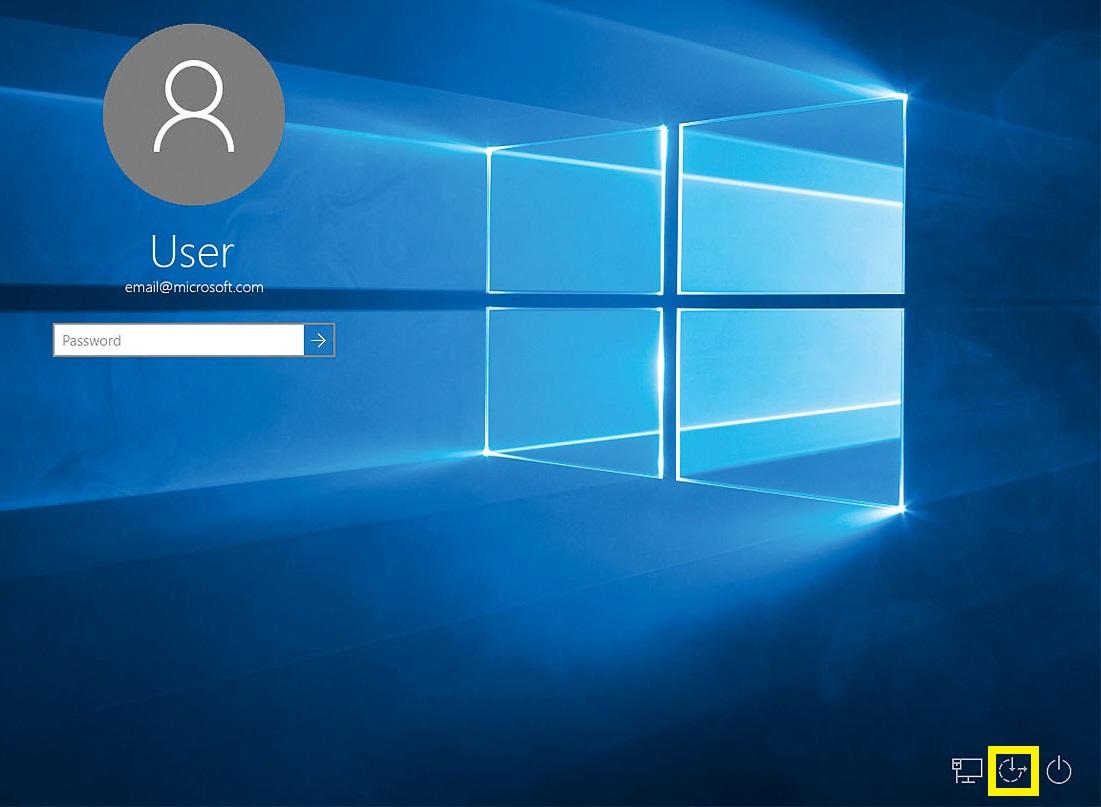Click the bottom-left pane of Windows logo
1101x807 pixels.
[x=575, y=380]
